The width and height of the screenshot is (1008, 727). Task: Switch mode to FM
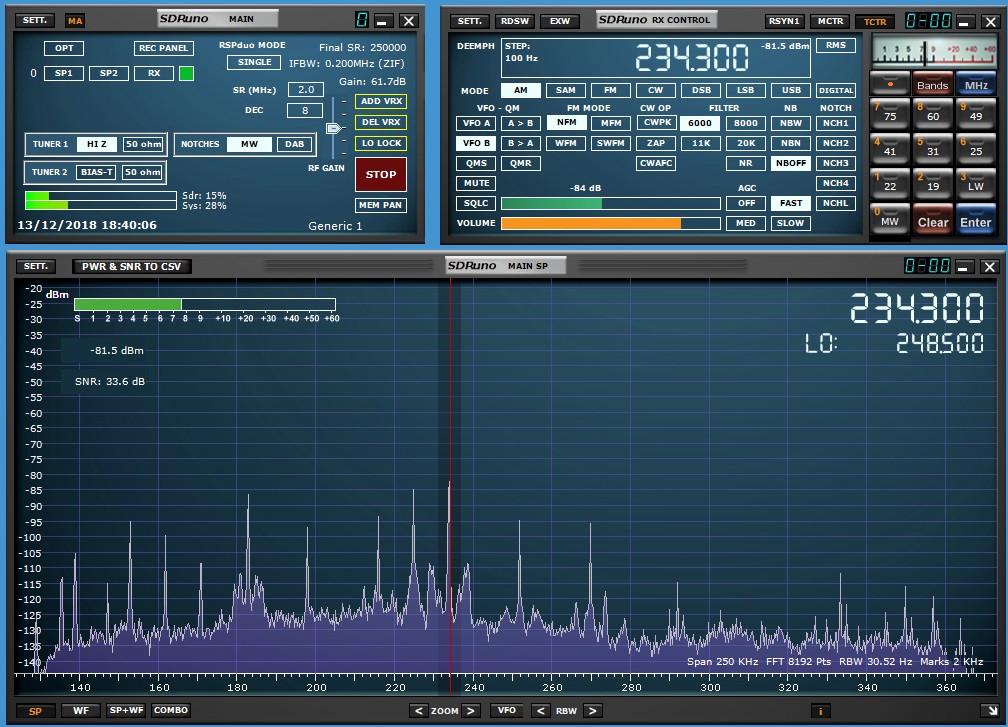(610, 90)
